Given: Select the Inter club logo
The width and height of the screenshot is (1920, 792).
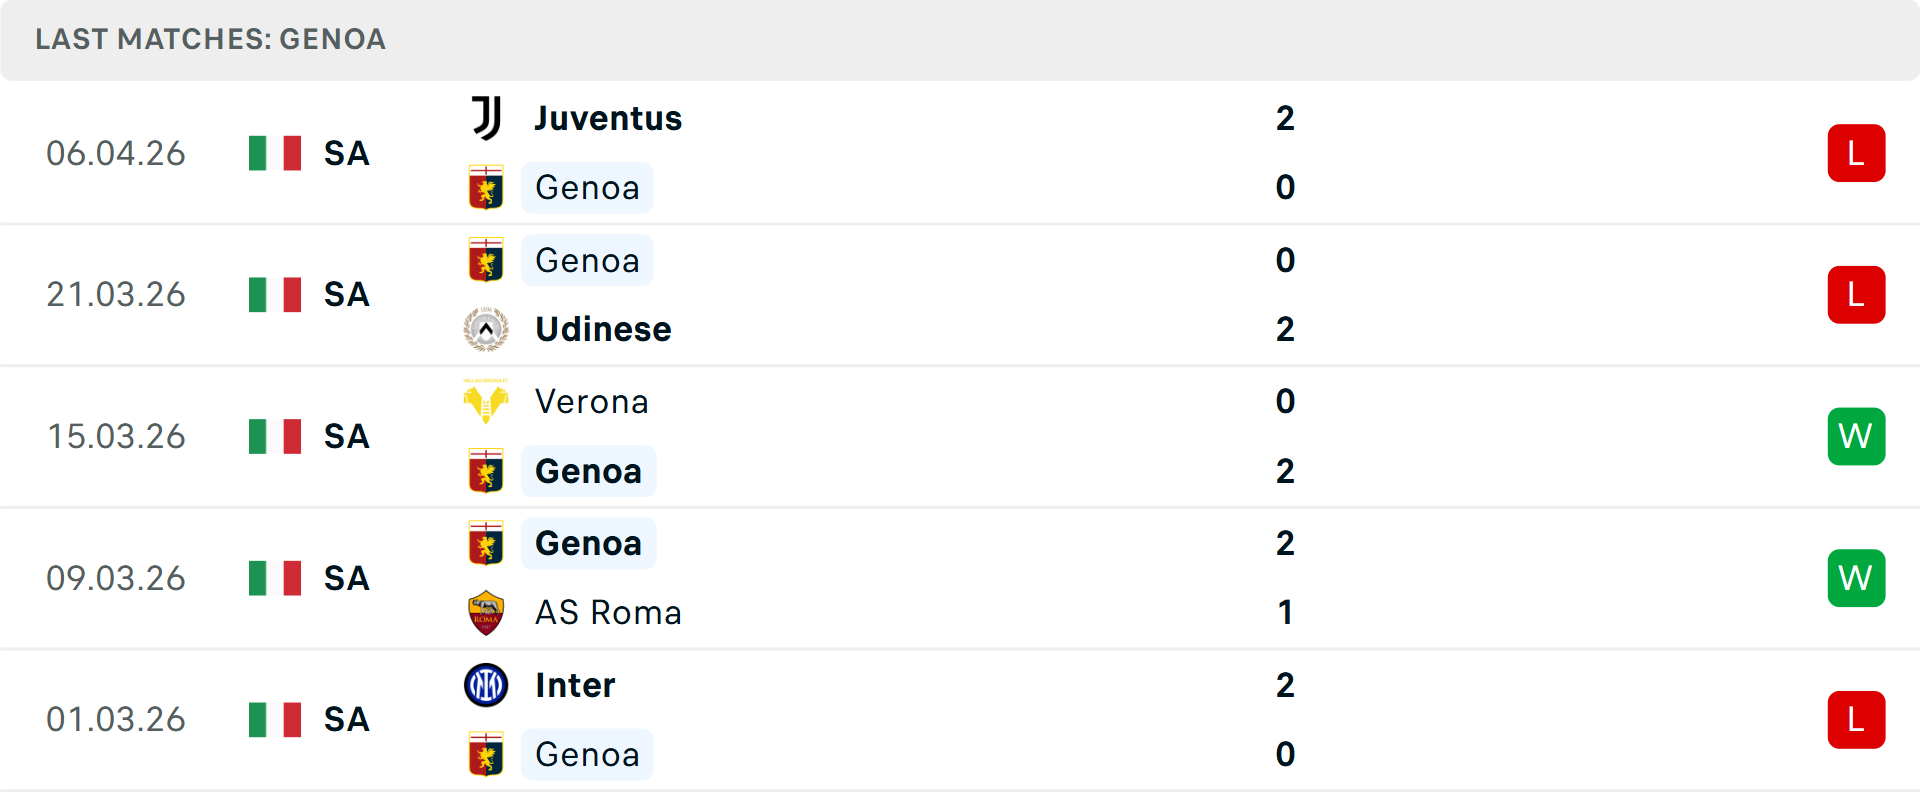Looking at the screenshot, I should click(x=486, y=685).
